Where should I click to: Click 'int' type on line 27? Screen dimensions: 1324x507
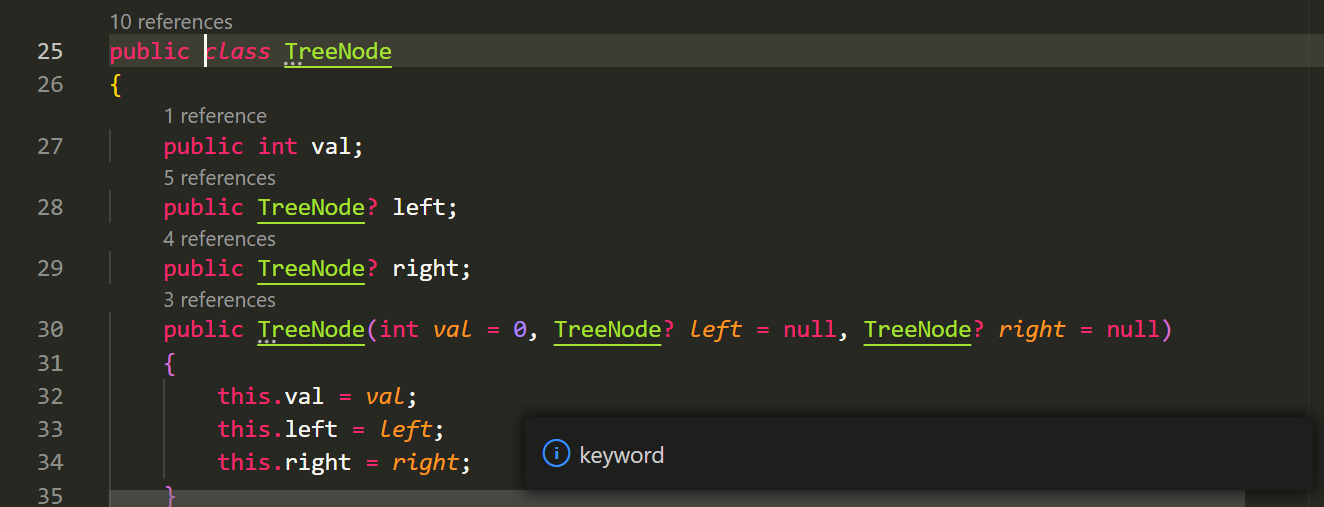278,147
